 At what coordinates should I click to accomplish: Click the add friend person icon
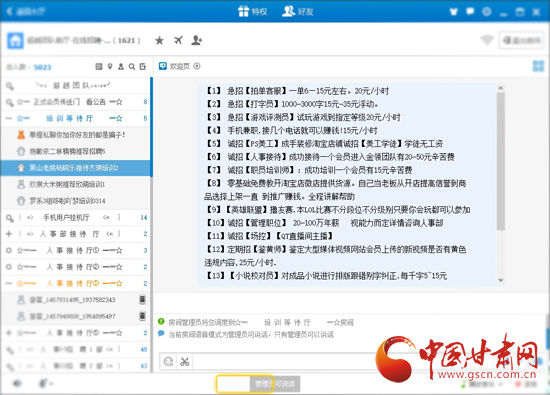(x=196, y=40)
